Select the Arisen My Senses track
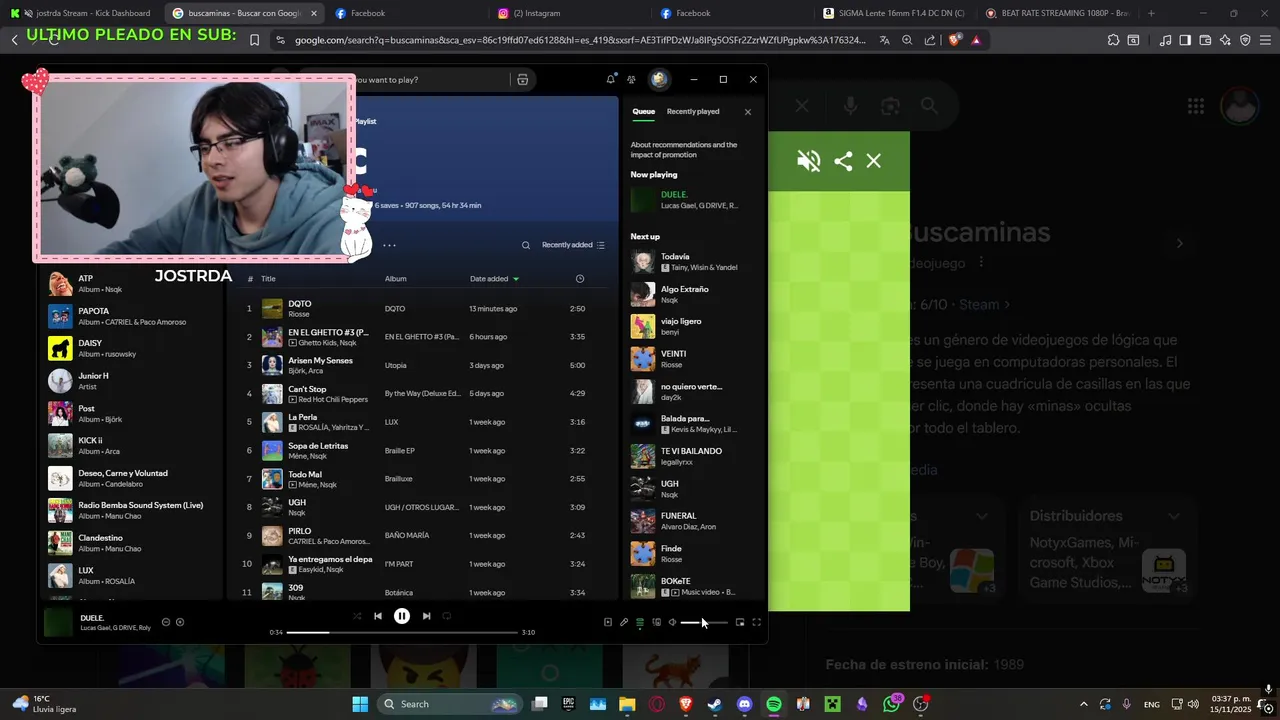 click(418, 365)
